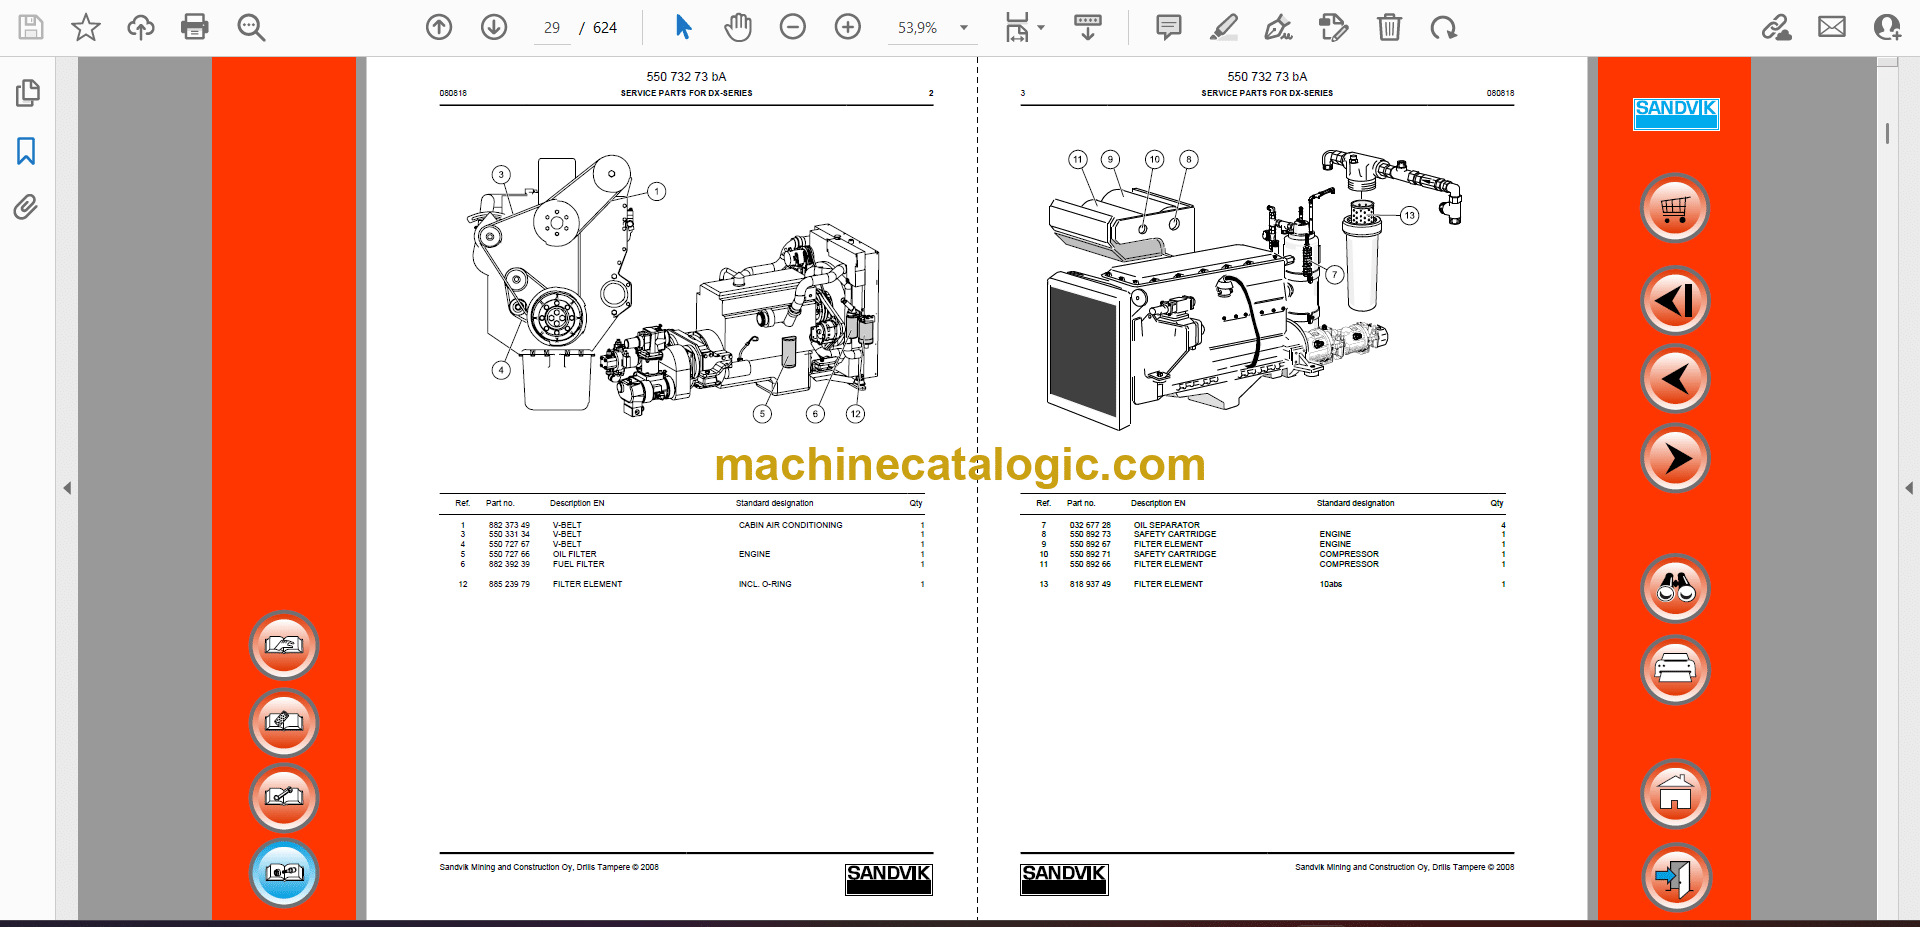1920x927 pixels.
Task: Open the page thumbnails side panel
Action: pyautogui.click(x=27, y=93)
